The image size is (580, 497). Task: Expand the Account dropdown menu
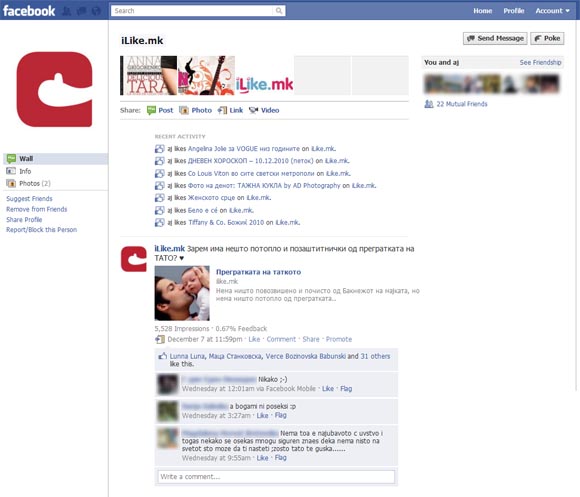point(552,11)
